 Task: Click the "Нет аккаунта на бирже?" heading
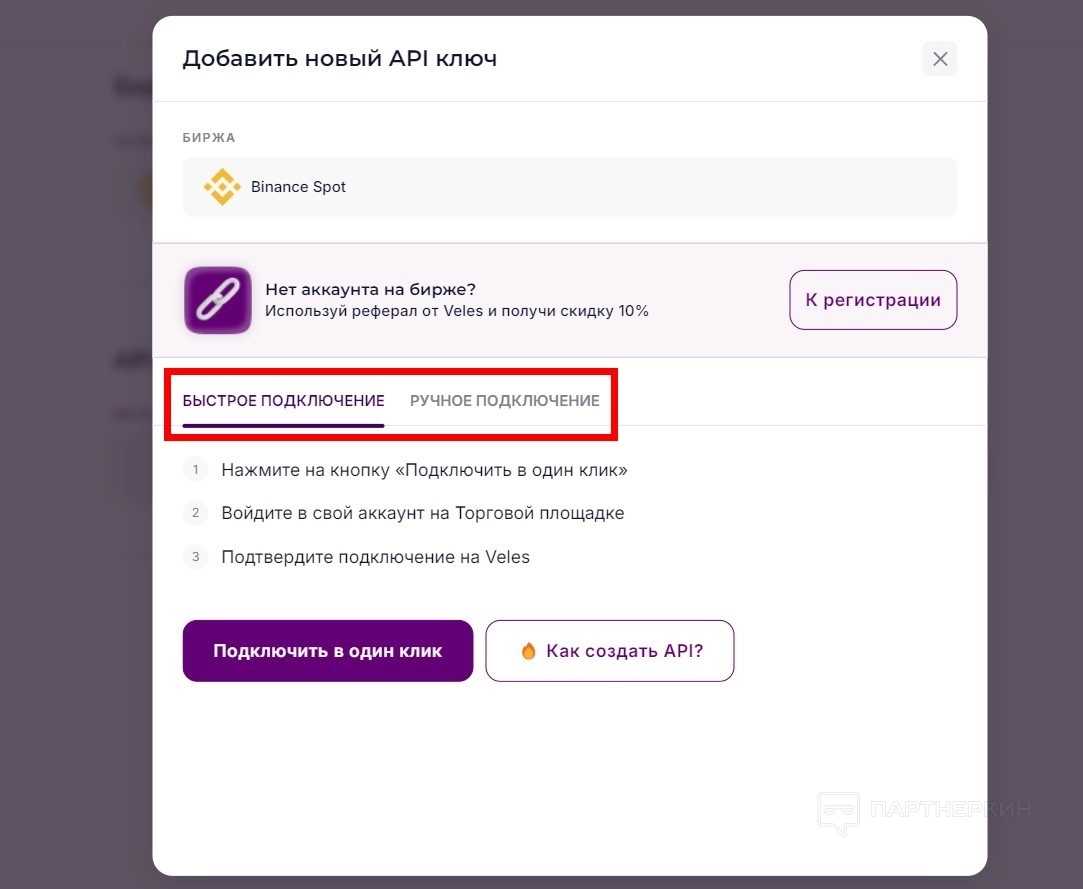point(370,290)
